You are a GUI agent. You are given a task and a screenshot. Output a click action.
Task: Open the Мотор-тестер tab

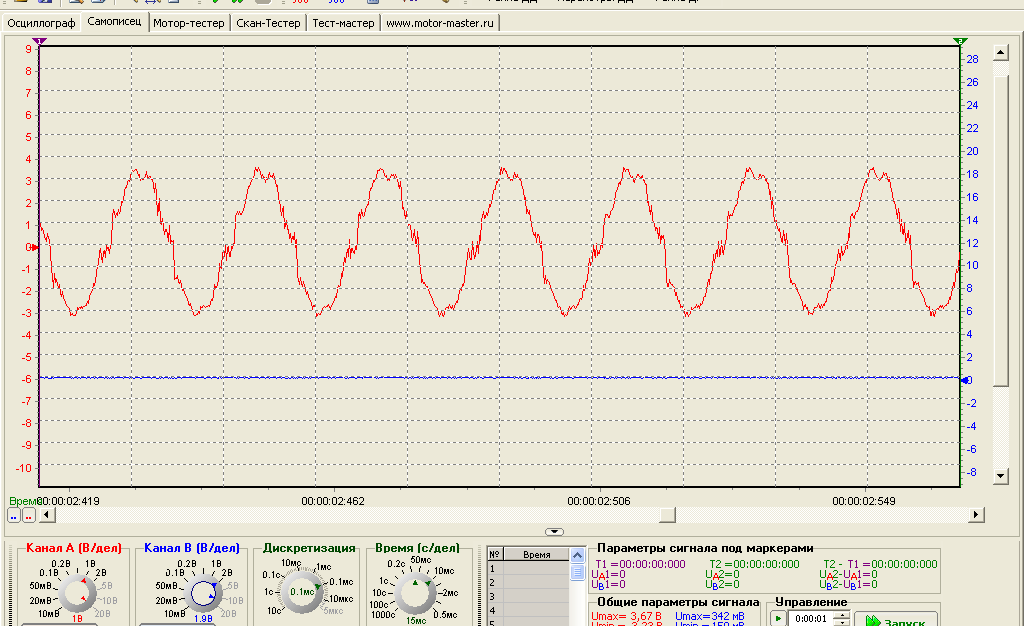[x=189, y=23]
